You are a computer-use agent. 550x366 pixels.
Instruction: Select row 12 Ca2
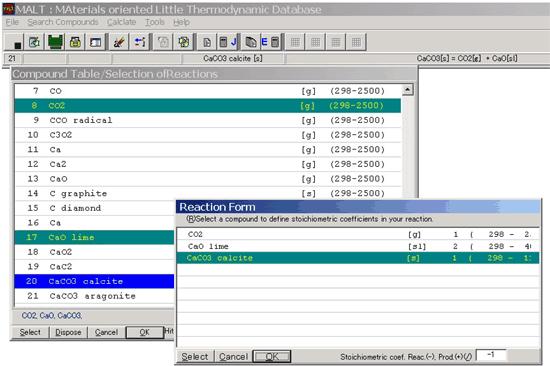coord(208,164)
